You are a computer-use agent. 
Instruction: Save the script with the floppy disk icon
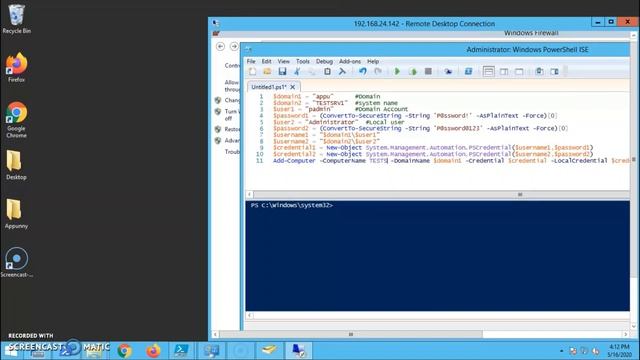pos(282,71)
